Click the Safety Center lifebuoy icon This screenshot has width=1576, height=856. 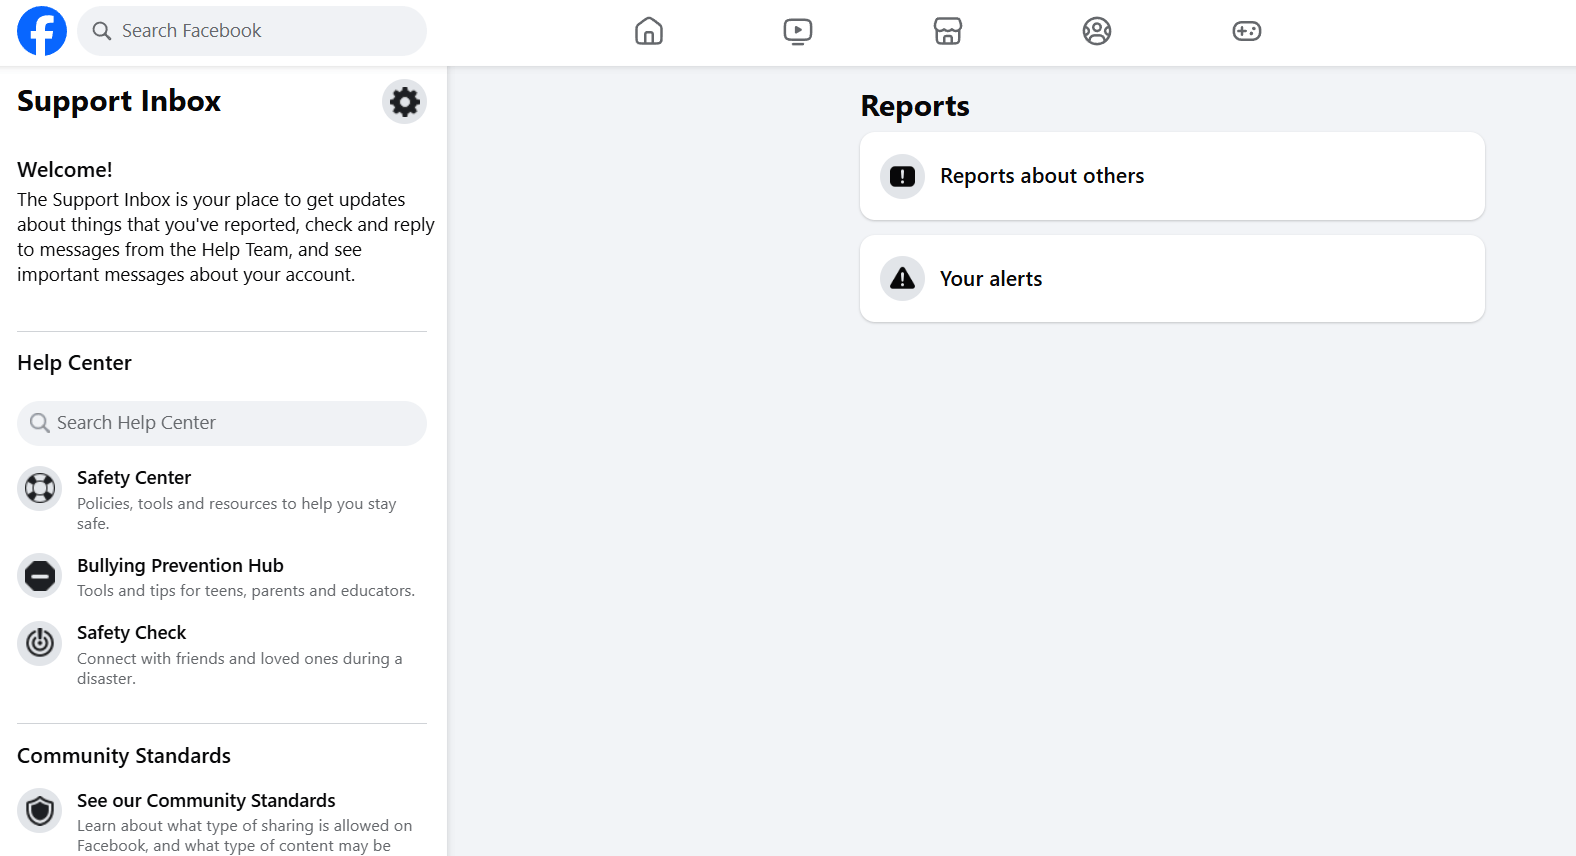coord(40,488)
